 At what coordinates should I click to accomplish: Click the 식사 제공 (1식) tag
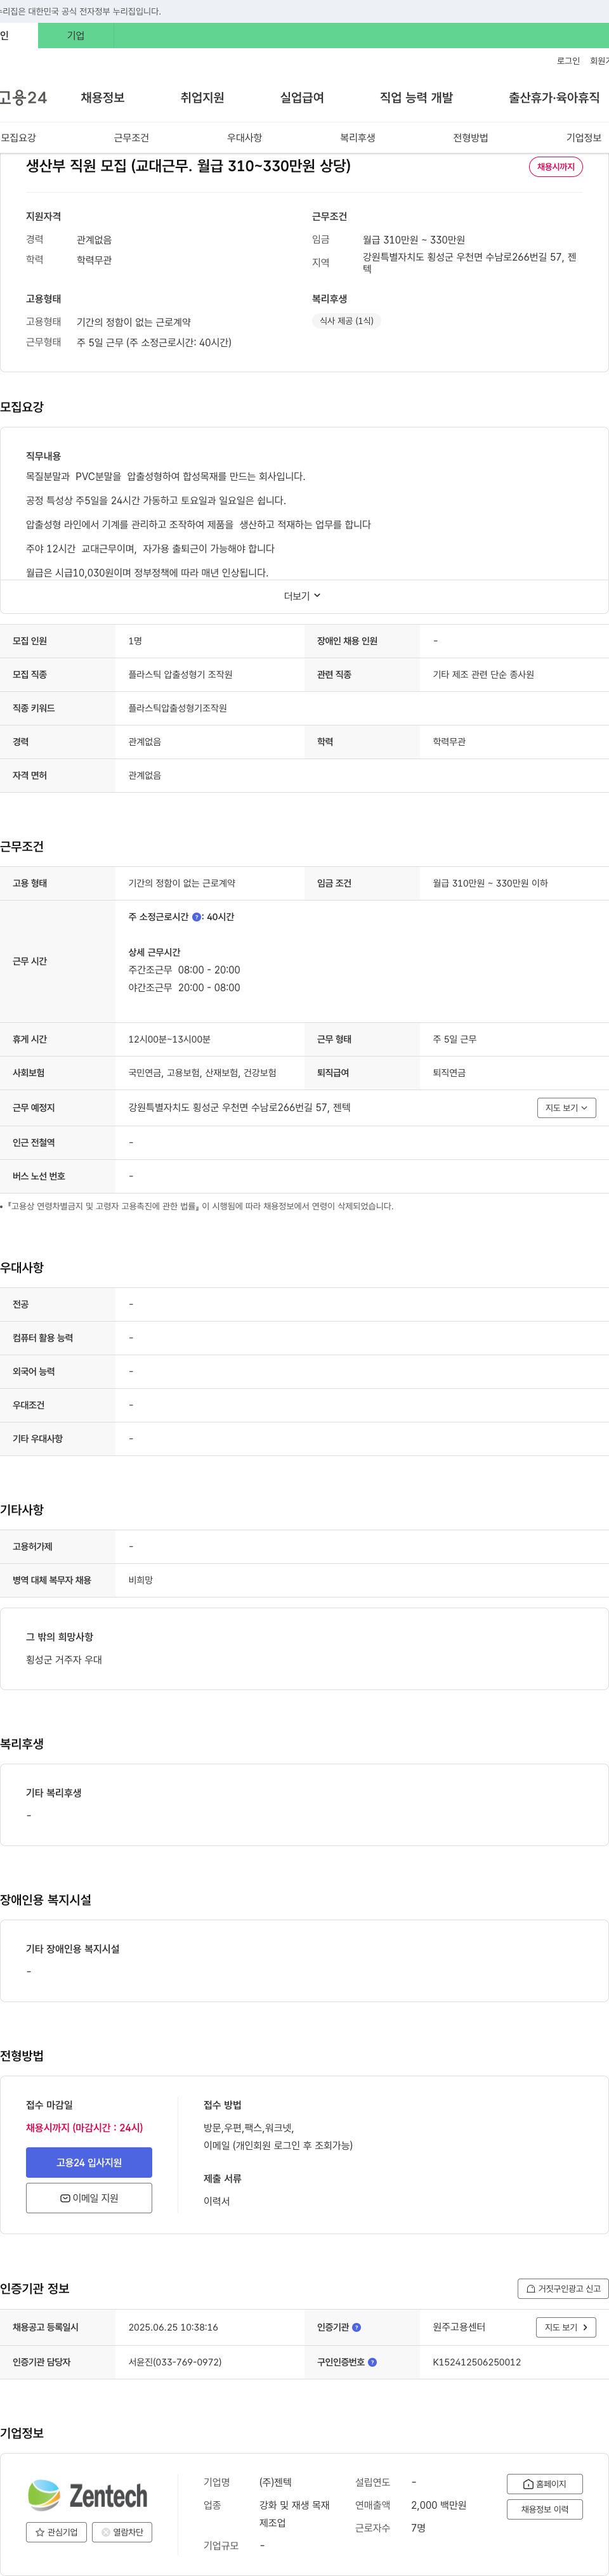(x=347, y=321)
